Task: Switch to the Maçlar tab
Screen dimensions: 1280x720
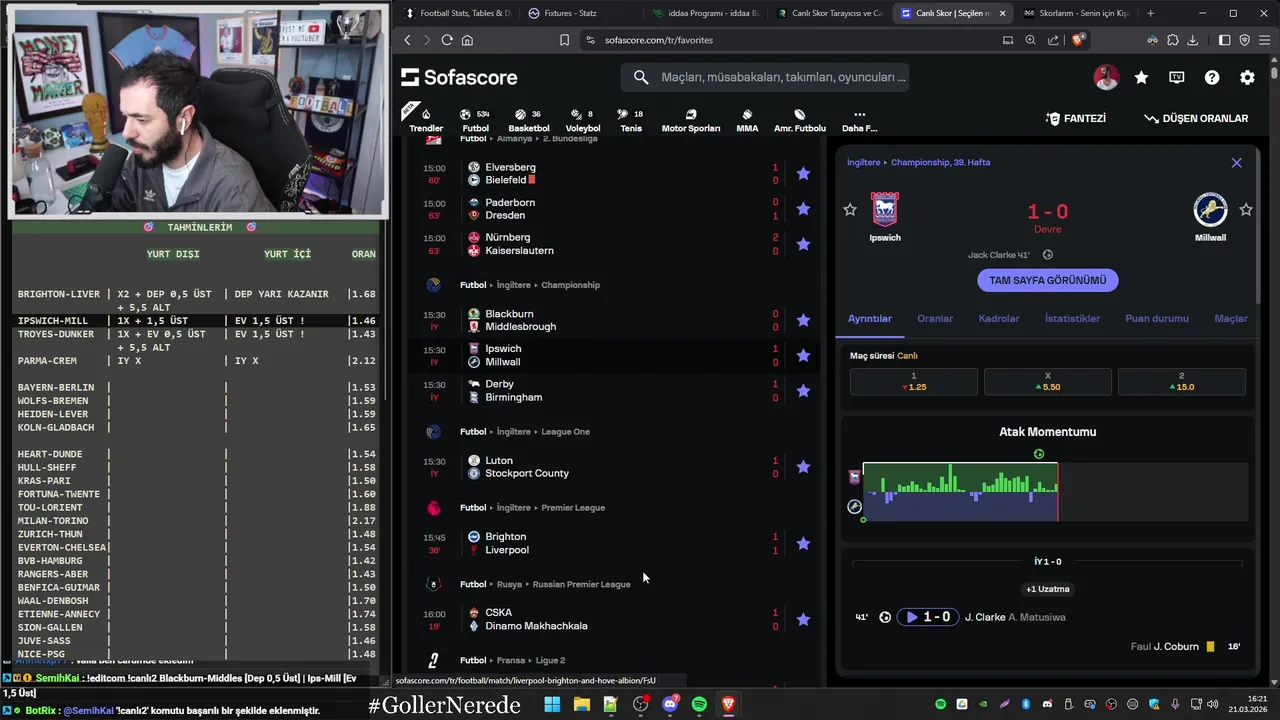Action: (1231, 318)
